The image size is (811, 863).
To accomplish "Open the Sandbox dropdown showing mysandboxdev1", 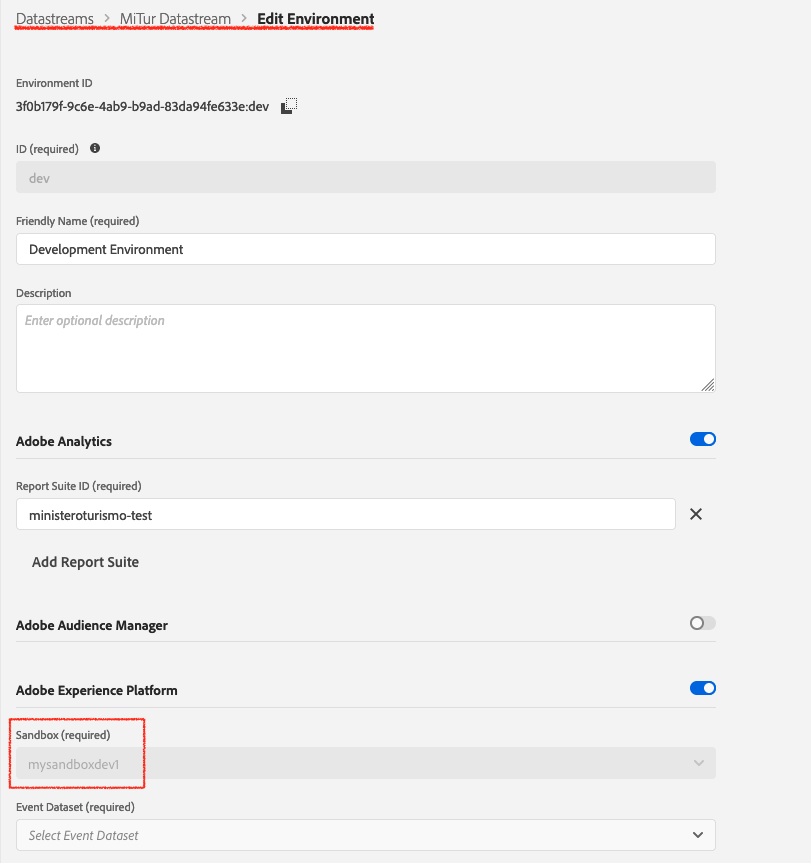I will tap(365, 763).
